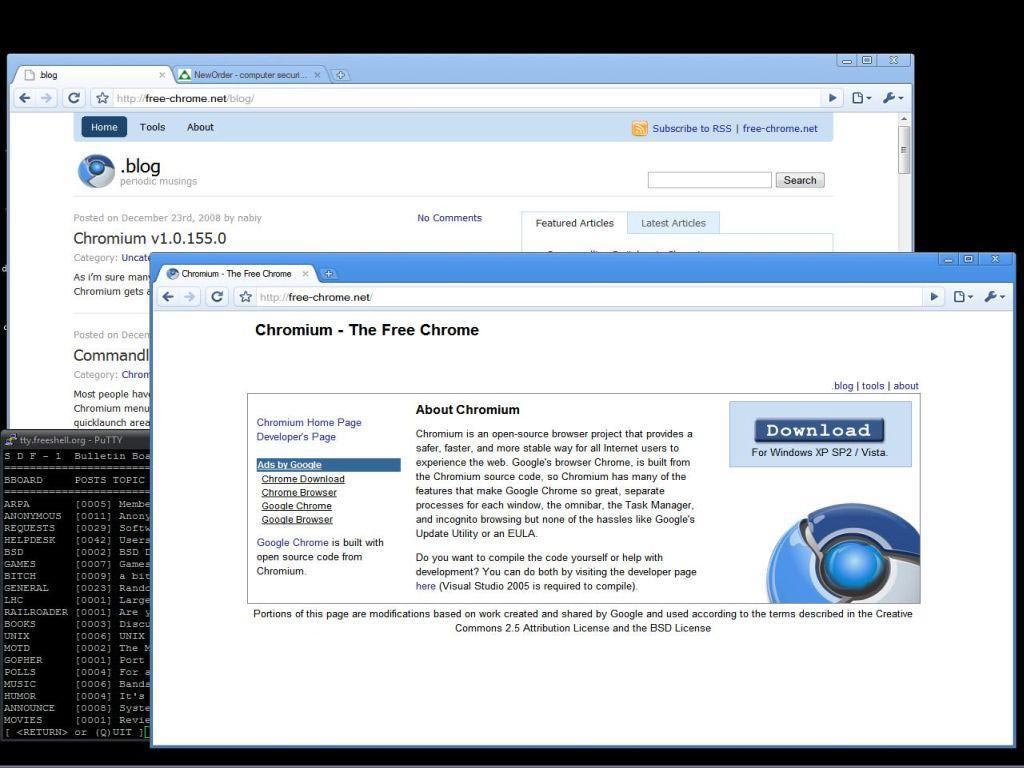The image size is (1024, 768).
Task: Click Google Chrome link in sidebar text
Action: pyautogui.click(x=293, y=543)
